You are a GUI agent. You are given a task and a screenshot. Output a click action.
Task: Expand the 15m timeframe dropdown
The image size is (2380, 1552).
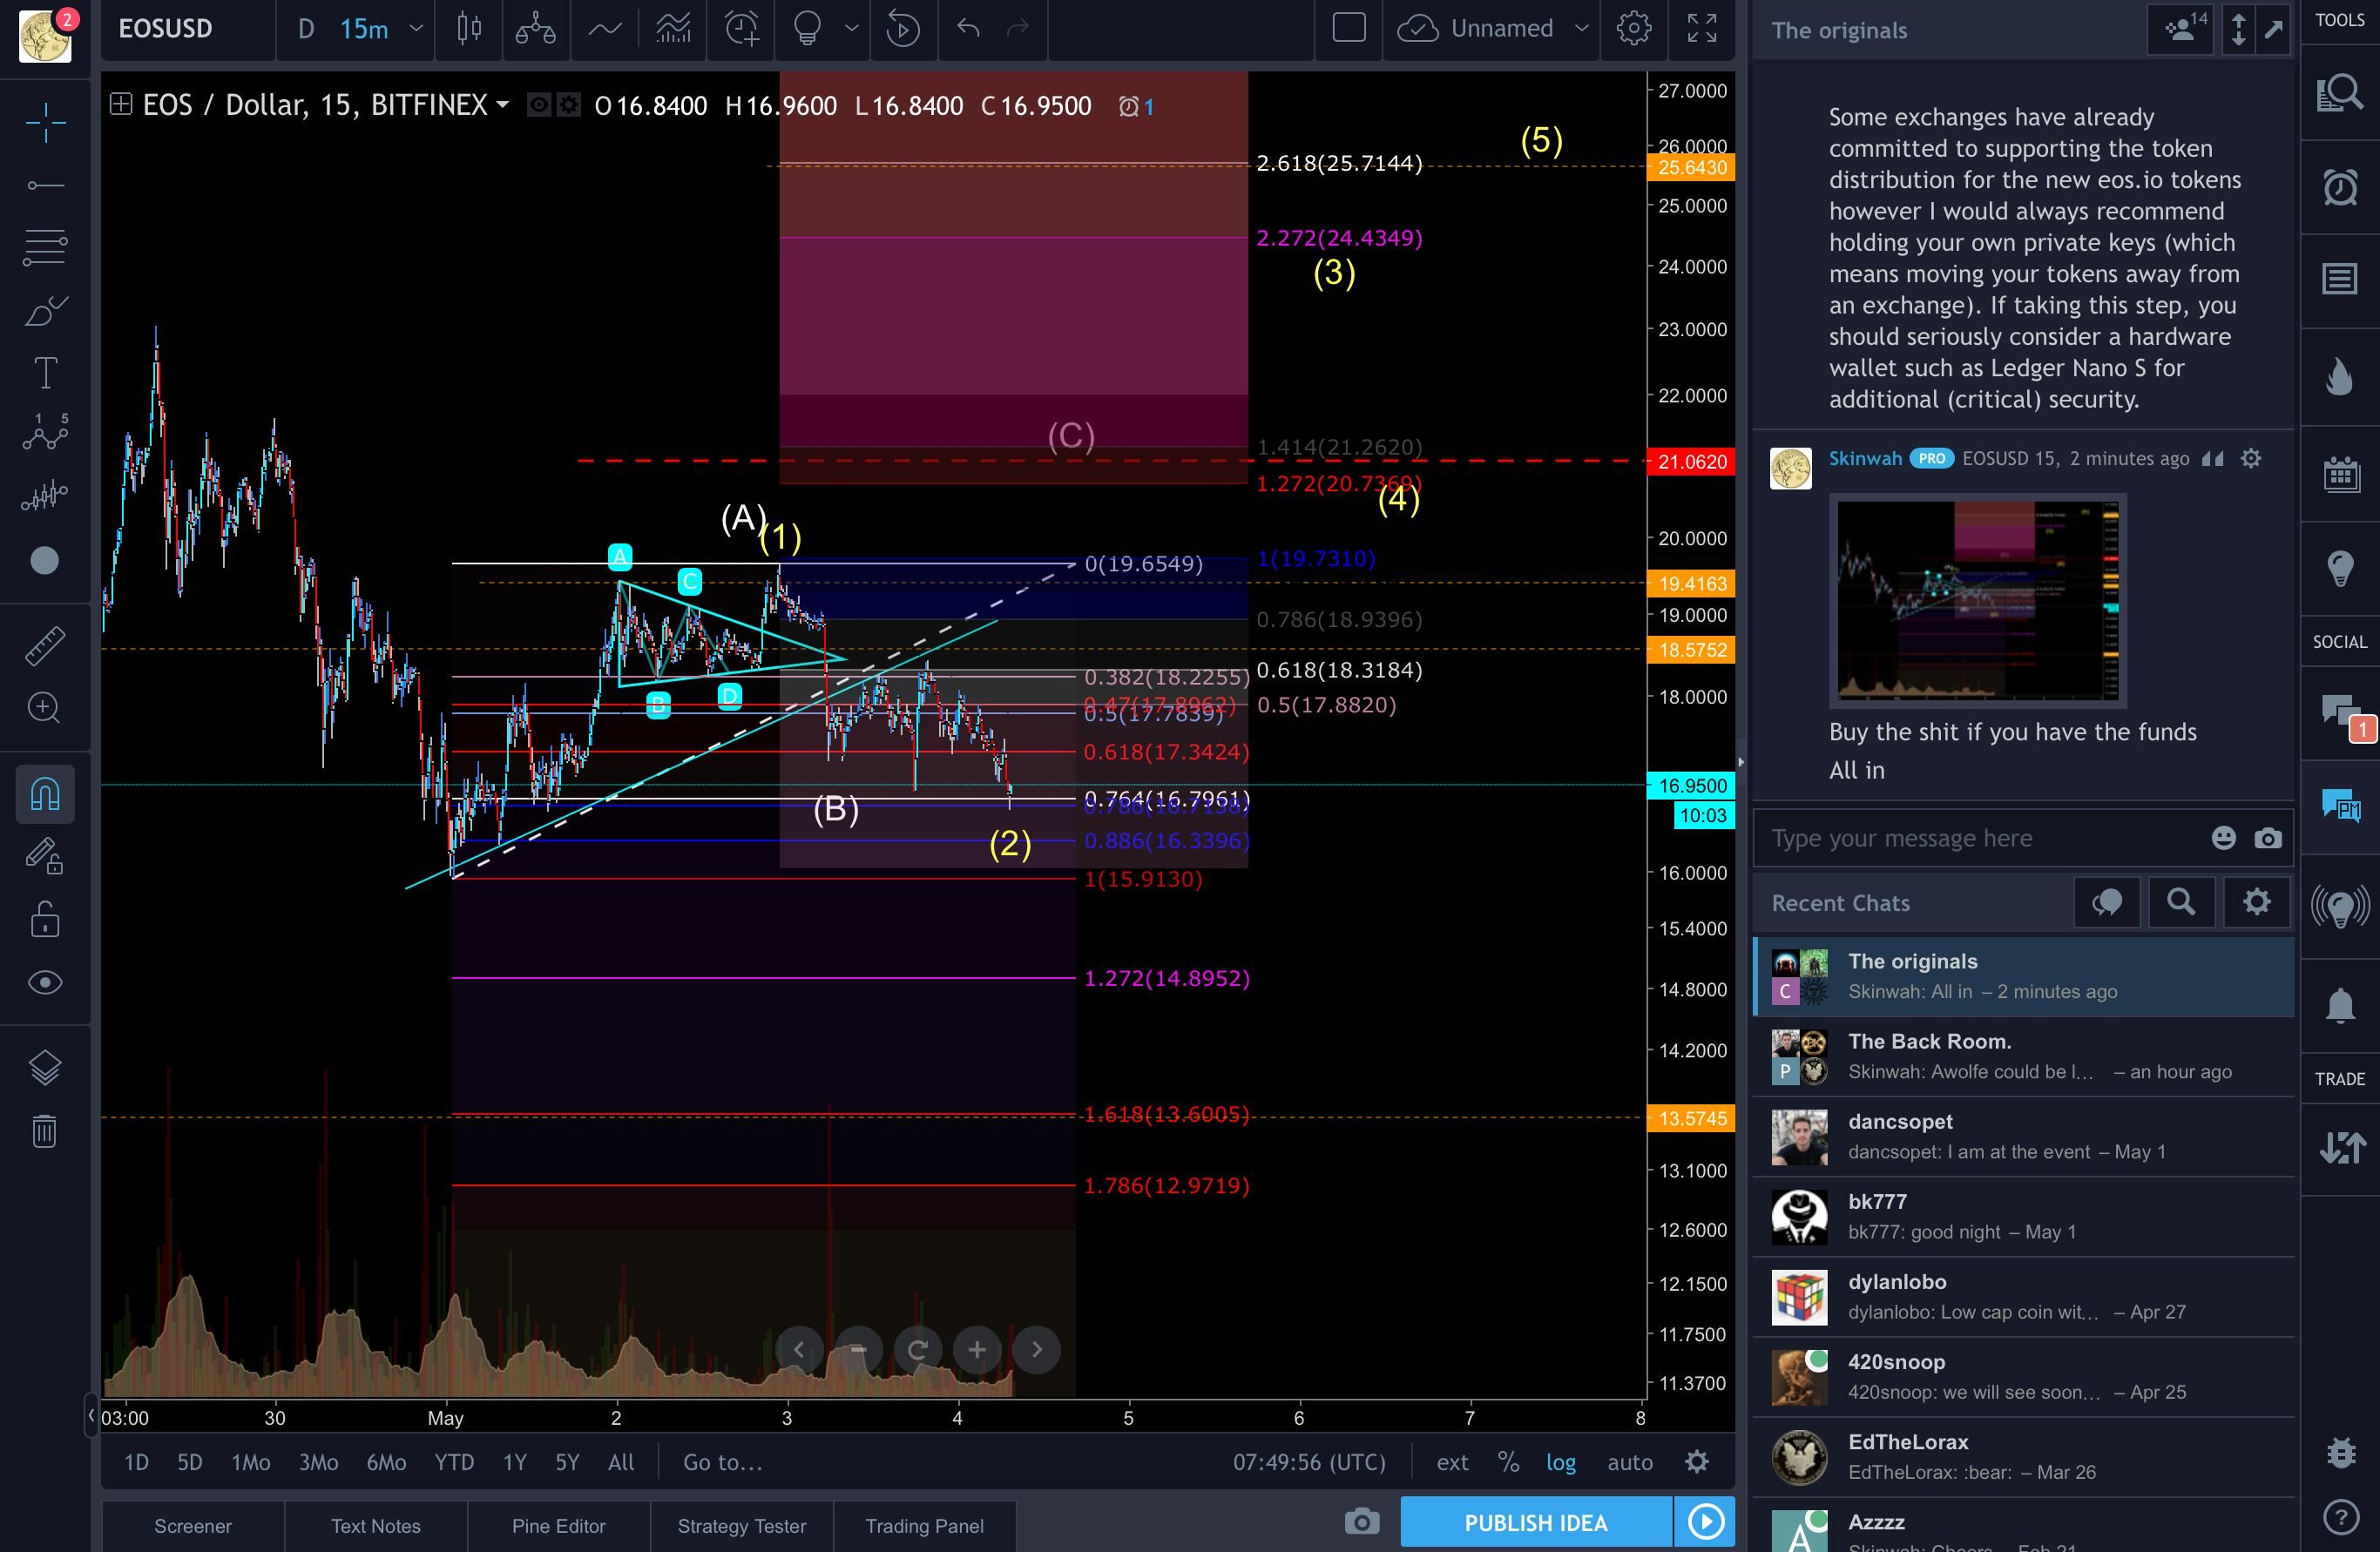(x=416, y=29)
